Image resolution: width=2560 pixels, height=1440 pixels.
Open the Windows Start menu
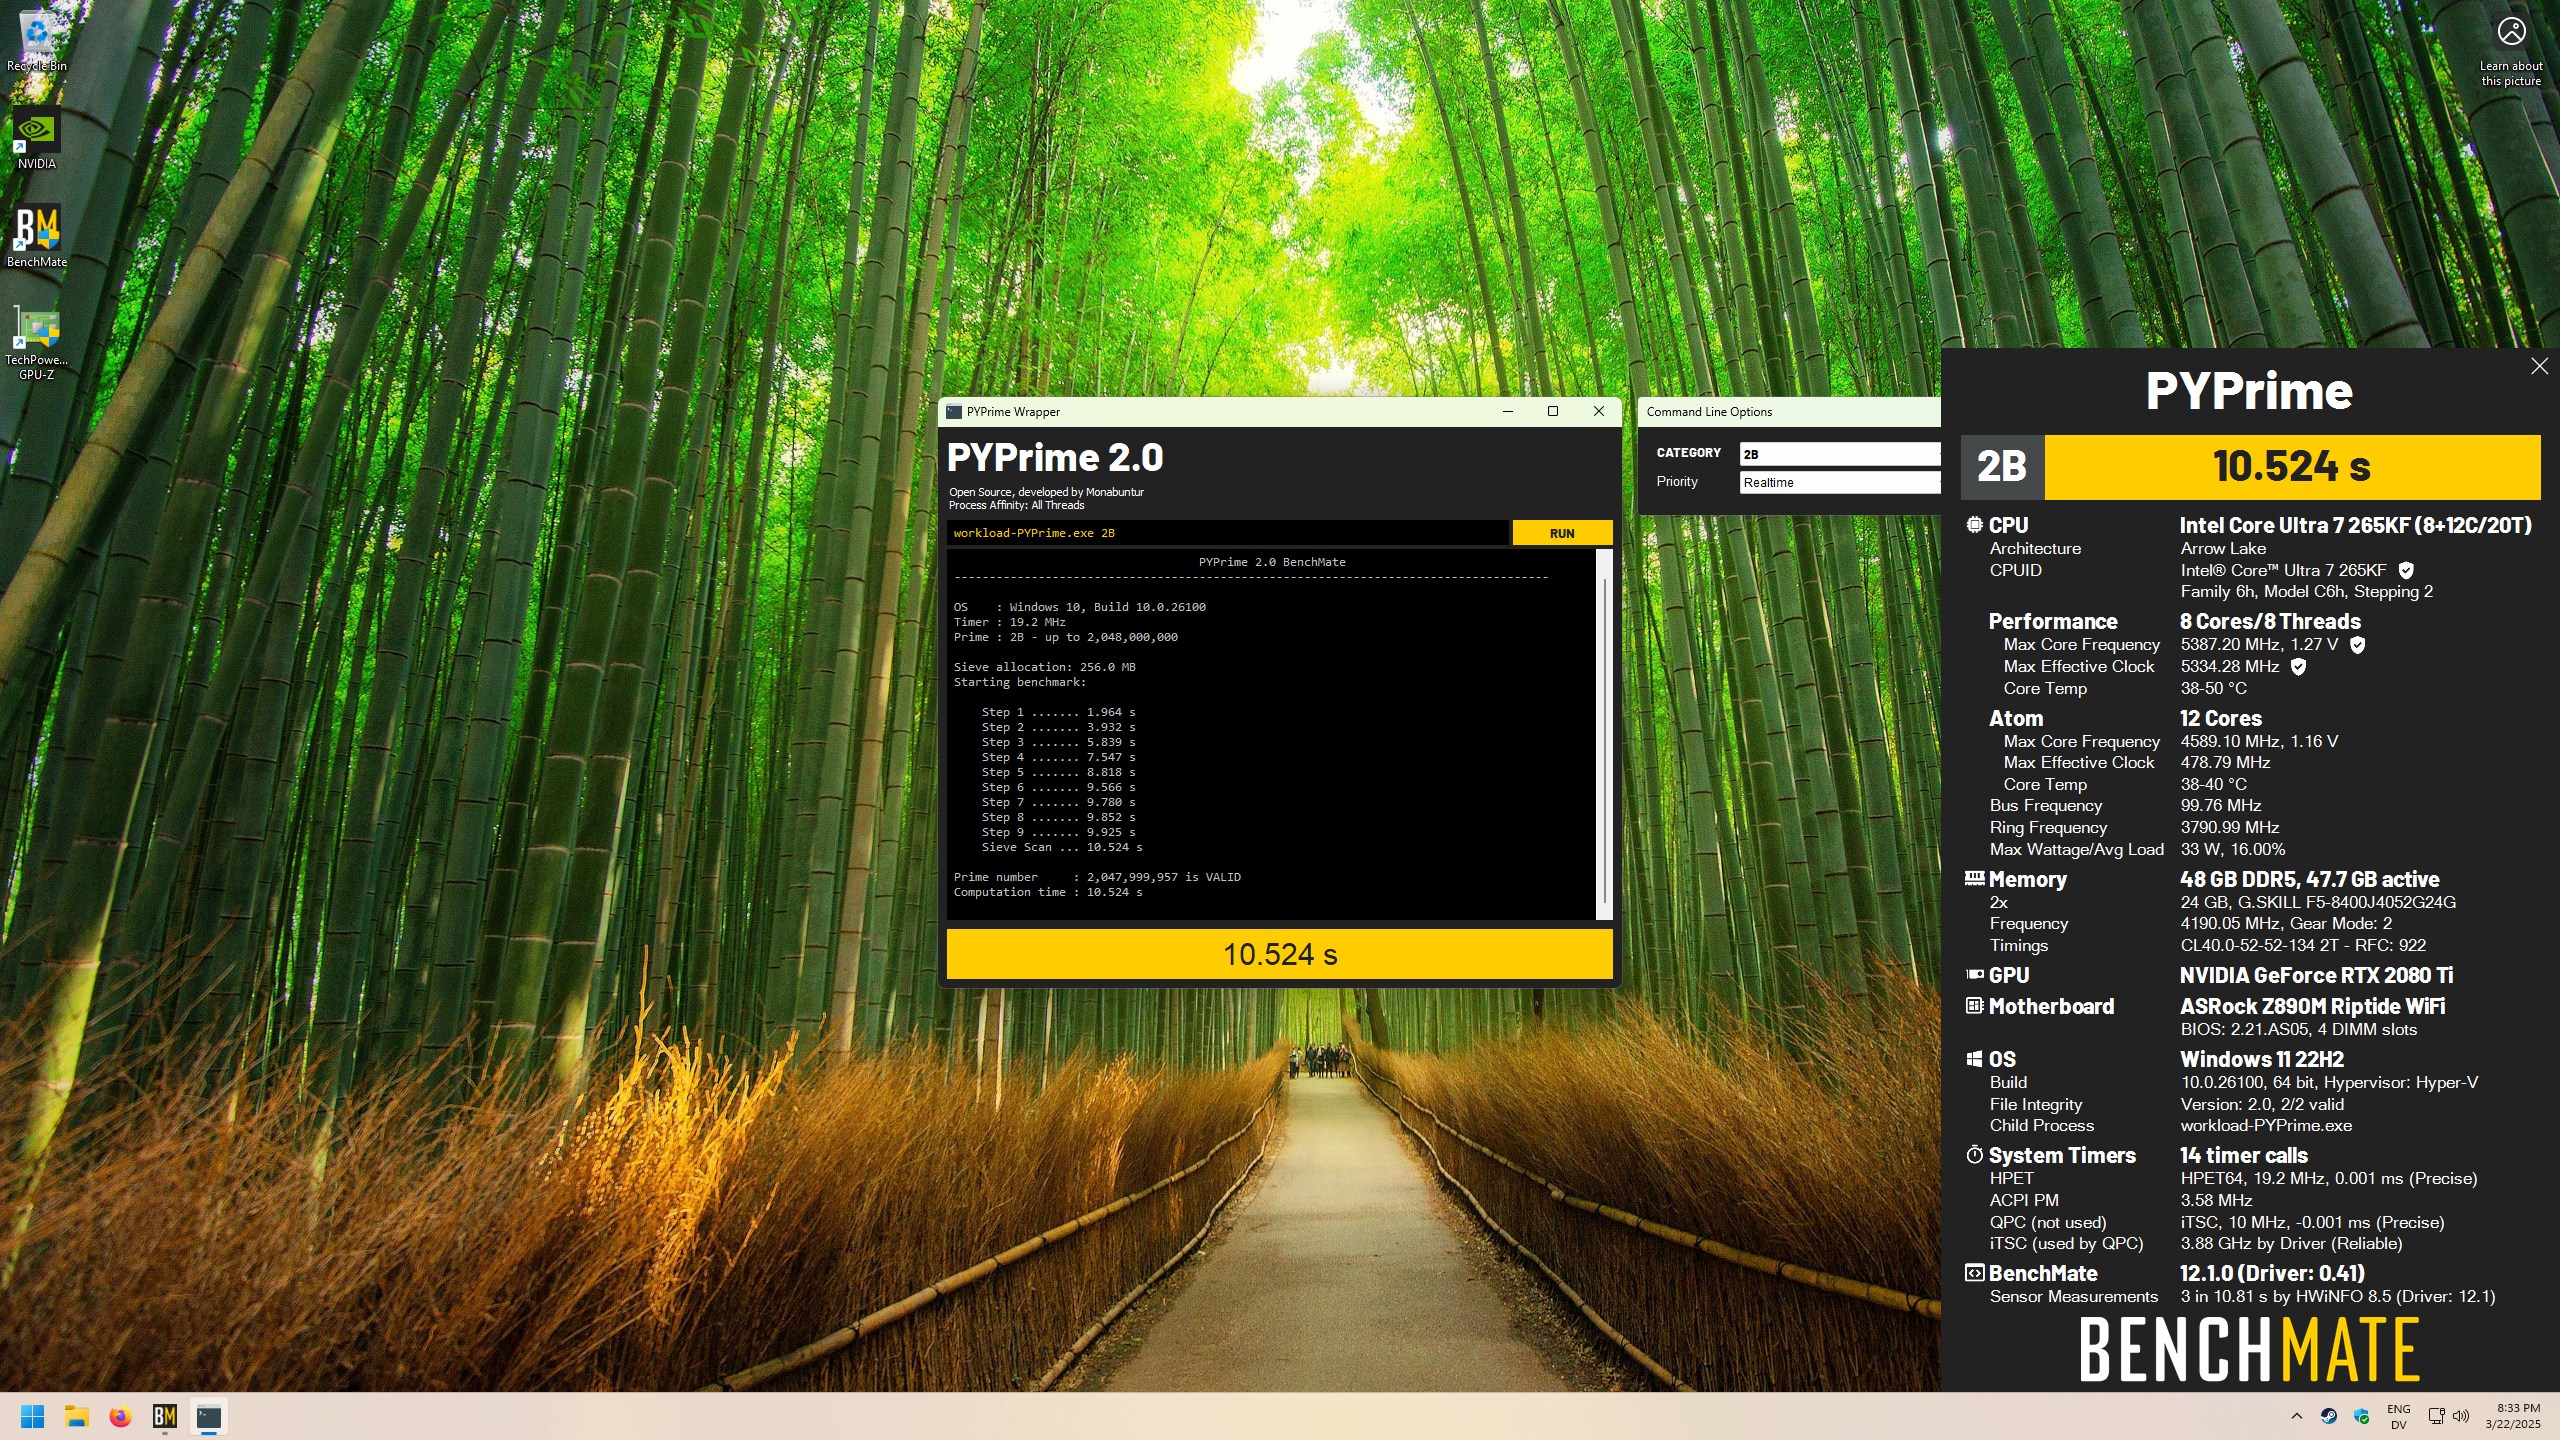point(33,1416)
